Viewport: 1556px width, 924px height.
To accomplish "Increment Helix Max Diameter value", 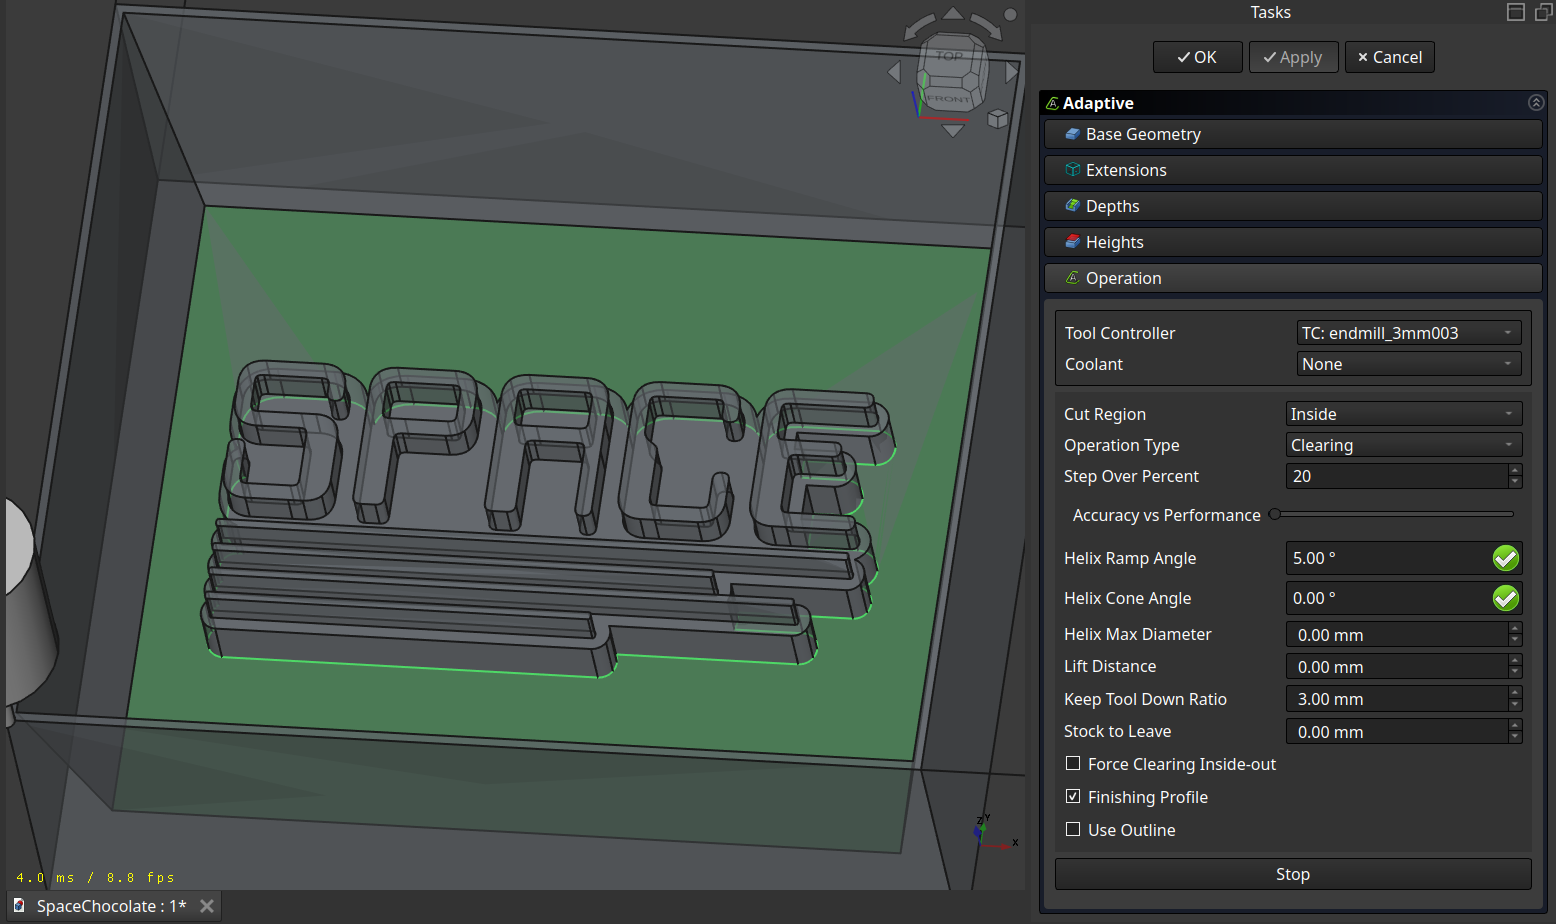I will [1515, 628].
